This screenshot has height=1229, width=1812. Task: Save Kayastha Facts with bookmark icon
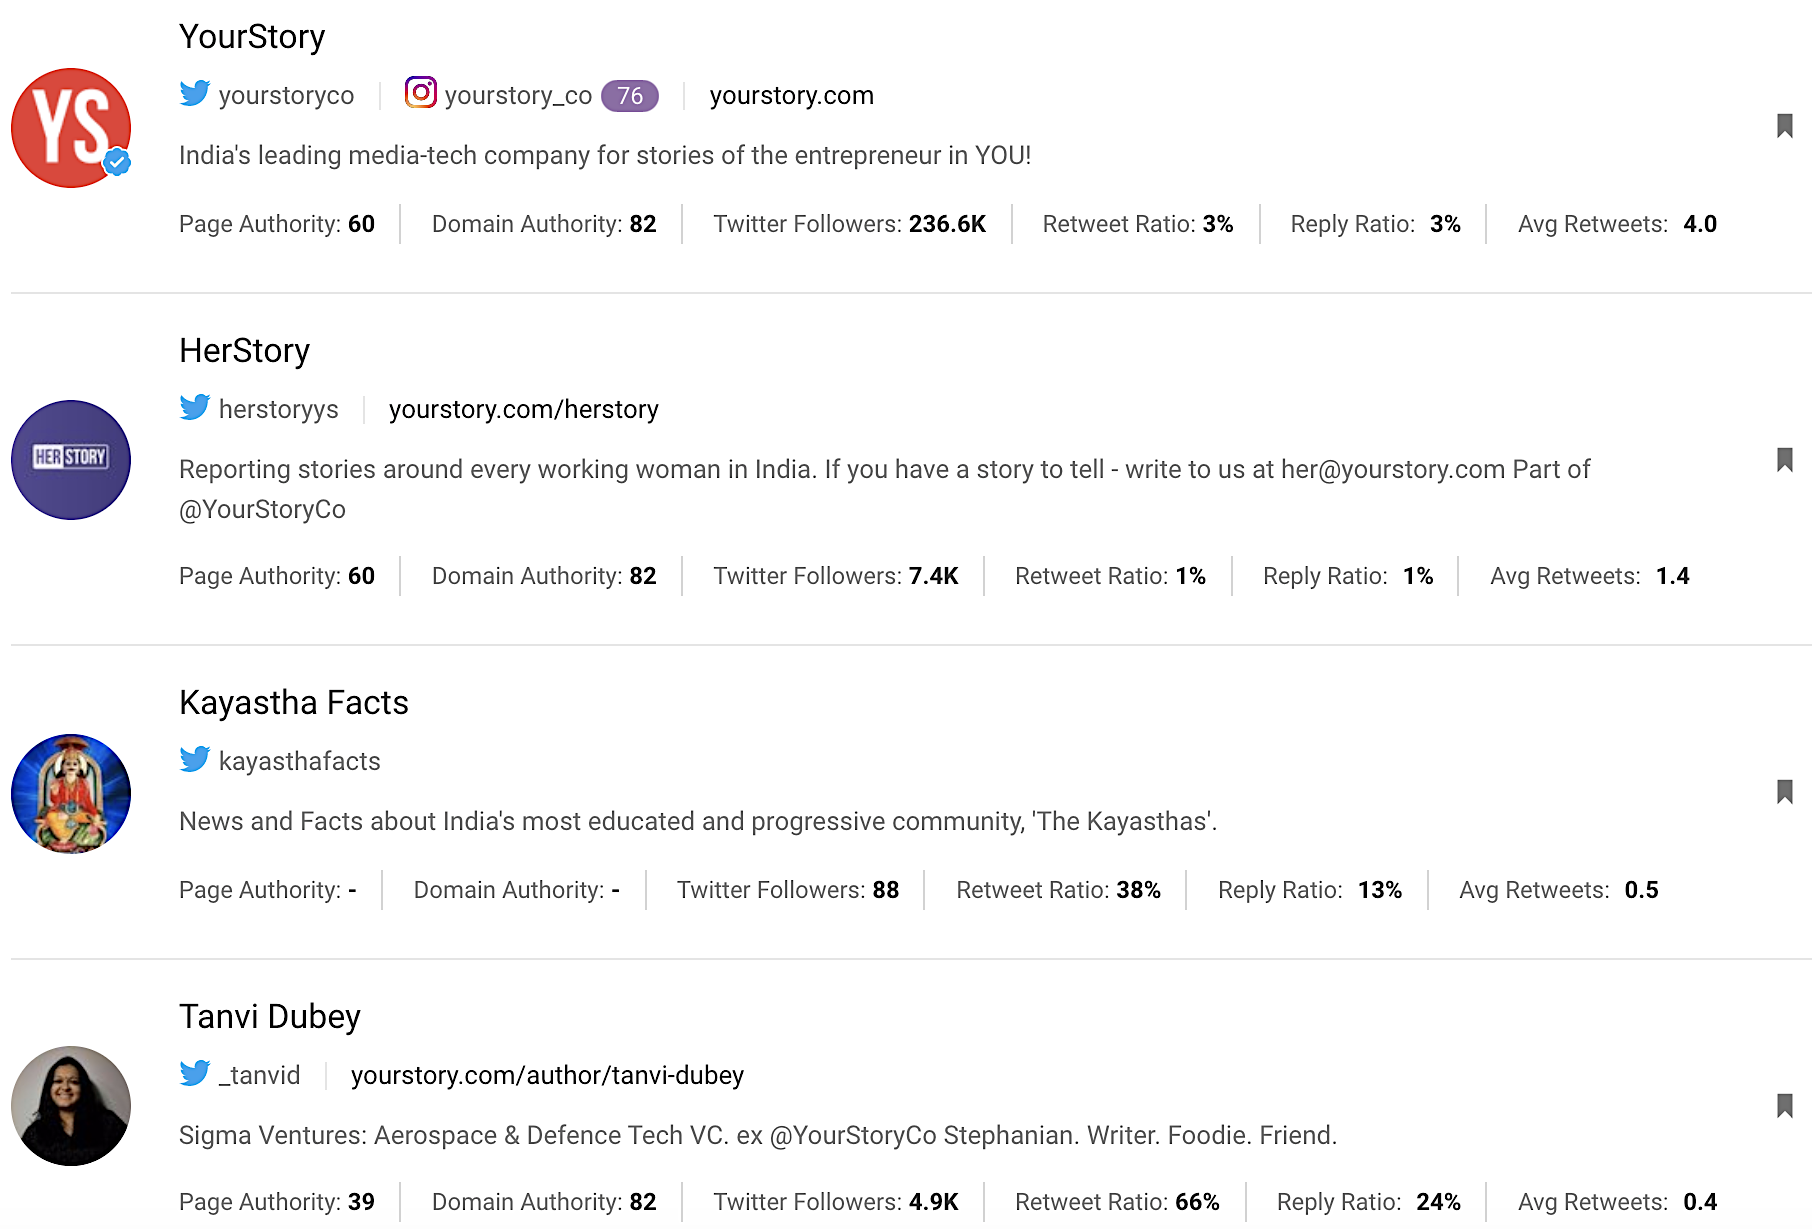click(x=1784, y=792)
